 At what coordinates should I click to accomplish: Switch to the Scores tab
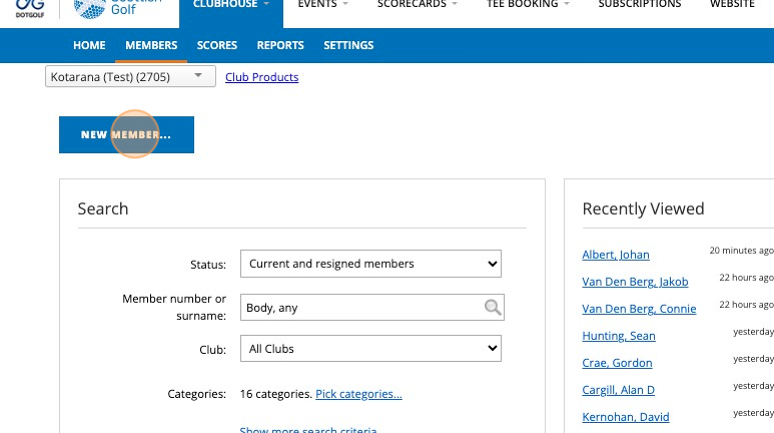click(217, 45)
